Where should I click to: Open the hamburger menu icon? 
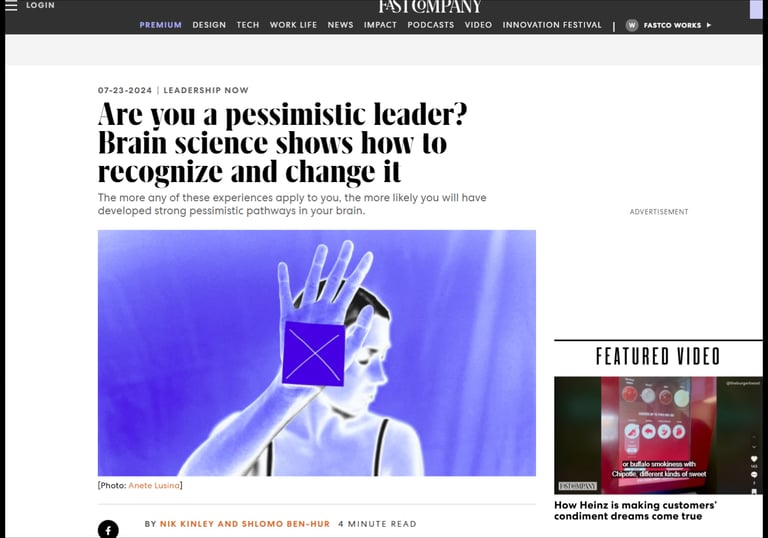(11, 5)
